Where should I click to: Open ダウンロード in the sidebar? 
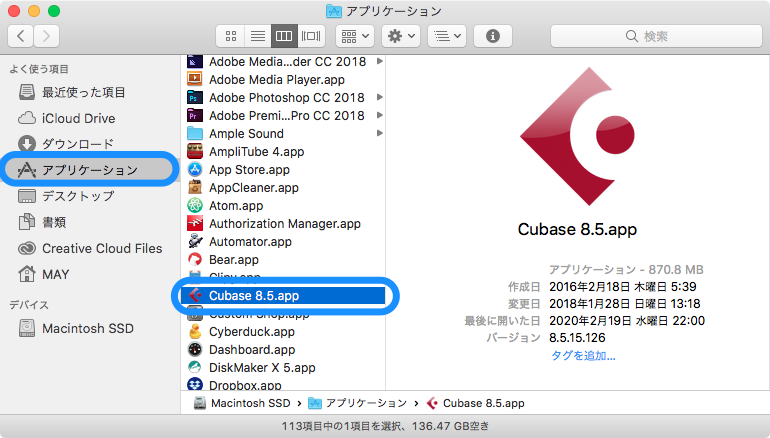[x=66, y=144]
